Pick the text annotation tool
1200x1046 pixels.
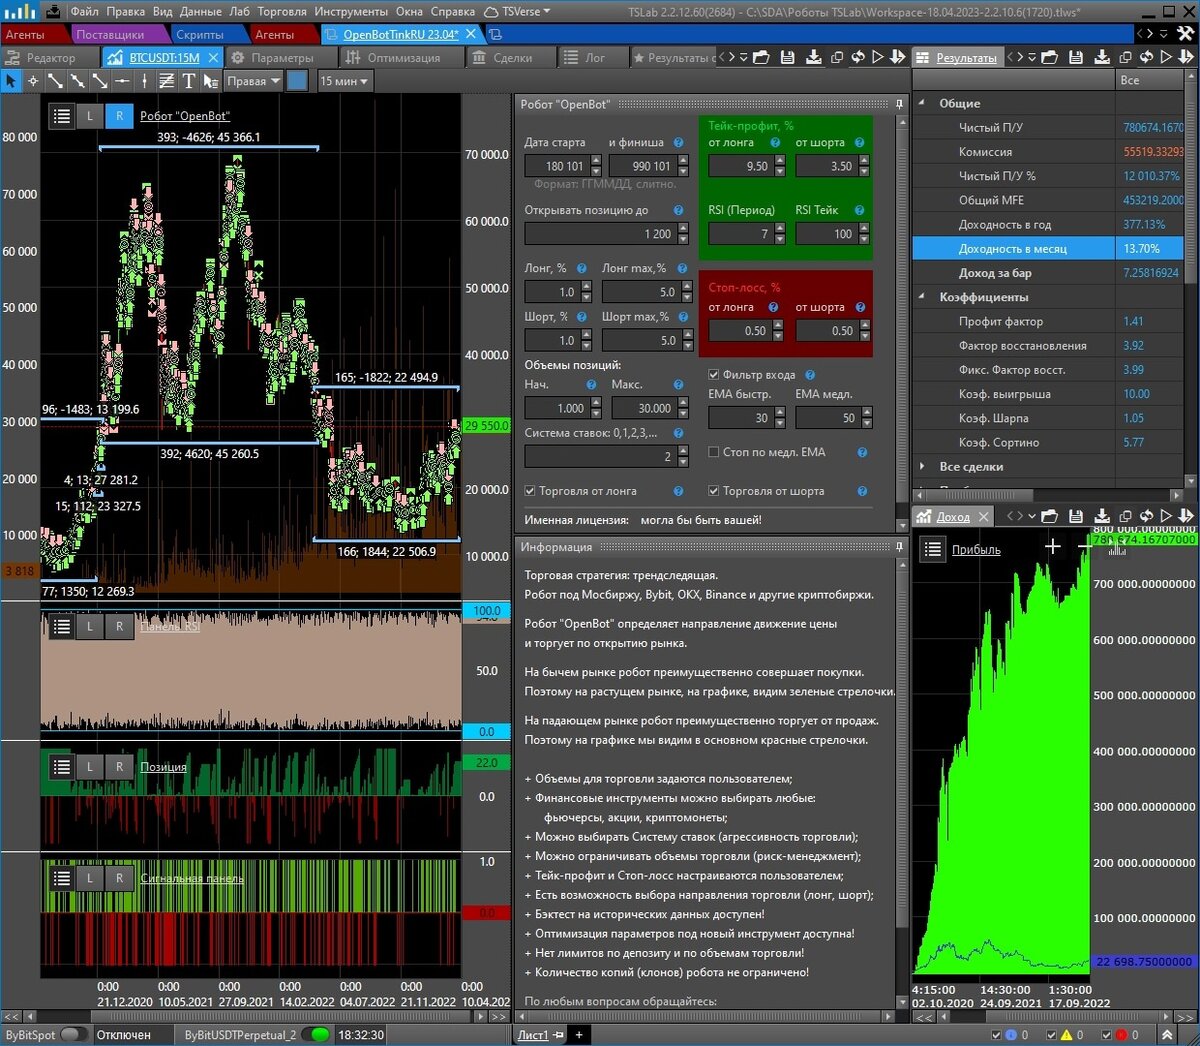click(x=188, y=81)
